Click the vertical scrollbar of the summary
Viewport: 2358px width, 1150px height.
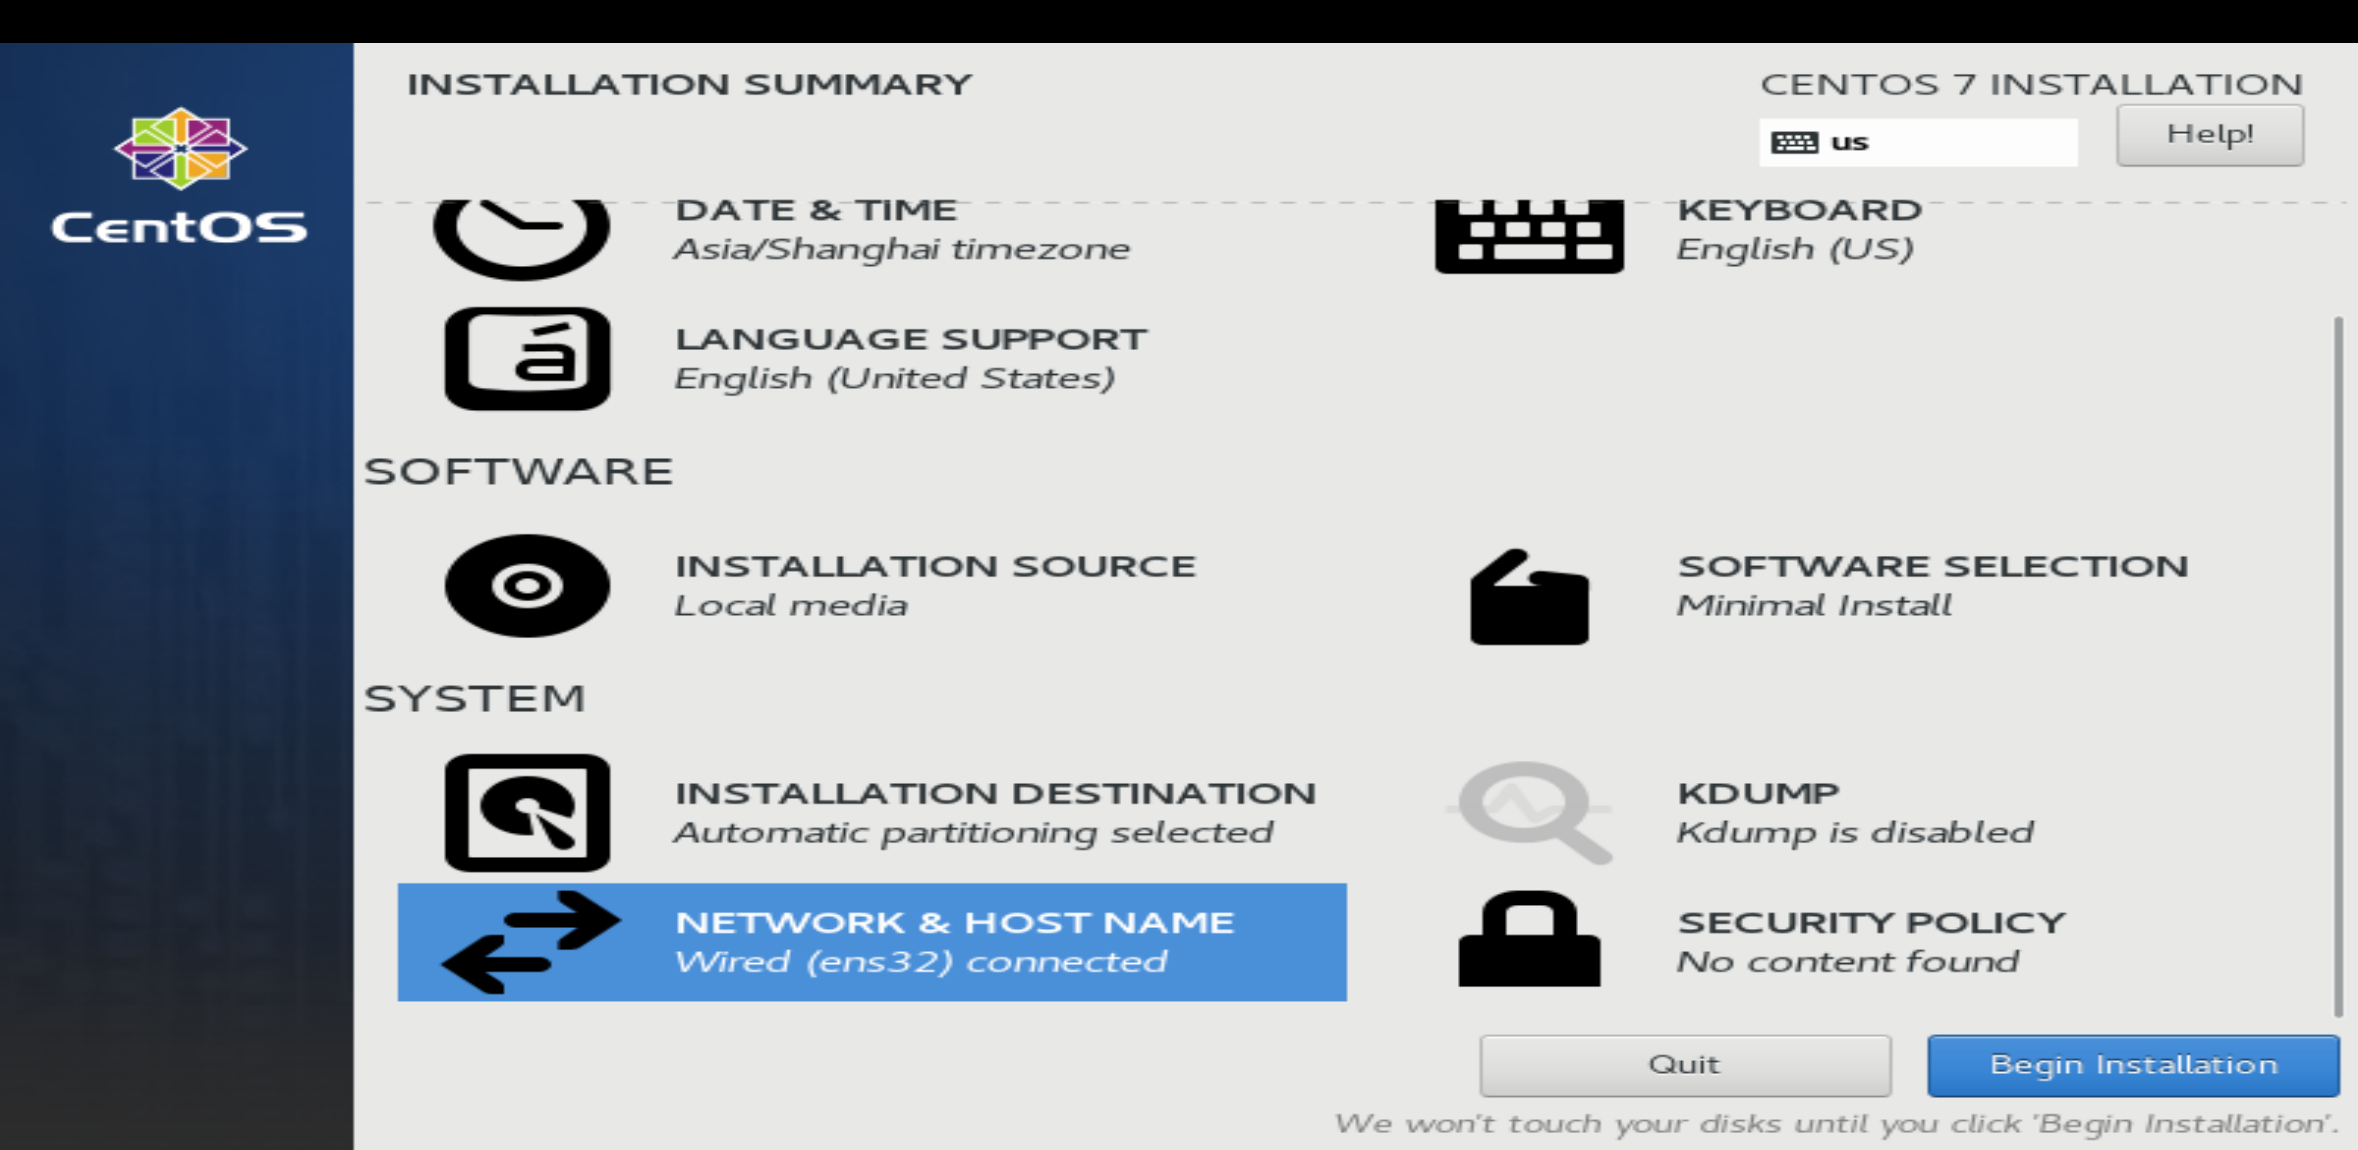pyautogui.click(x=2338, y=665)
